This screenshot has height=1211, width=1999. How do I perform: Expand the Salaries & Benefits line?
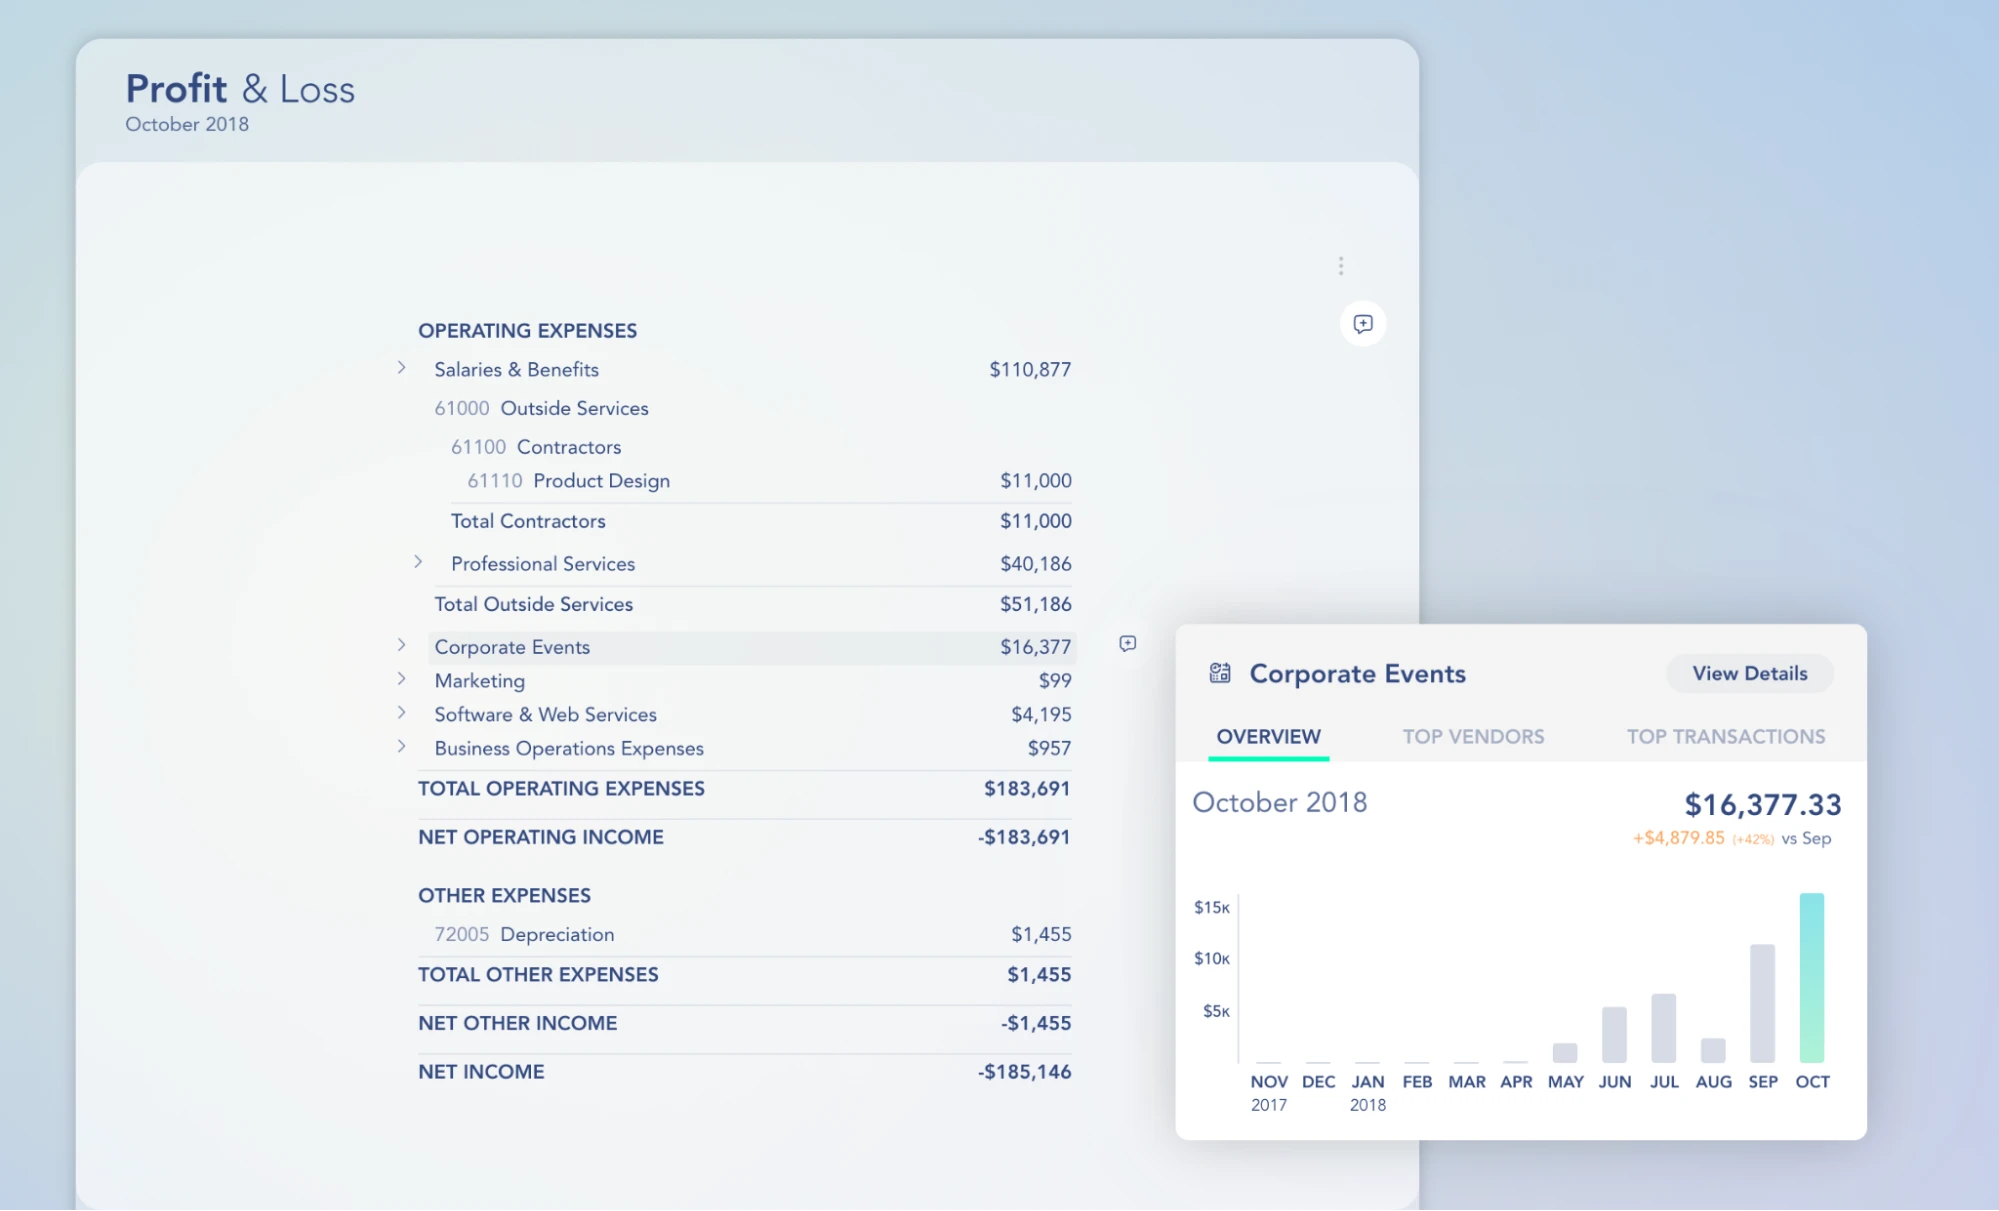[402, 367]
